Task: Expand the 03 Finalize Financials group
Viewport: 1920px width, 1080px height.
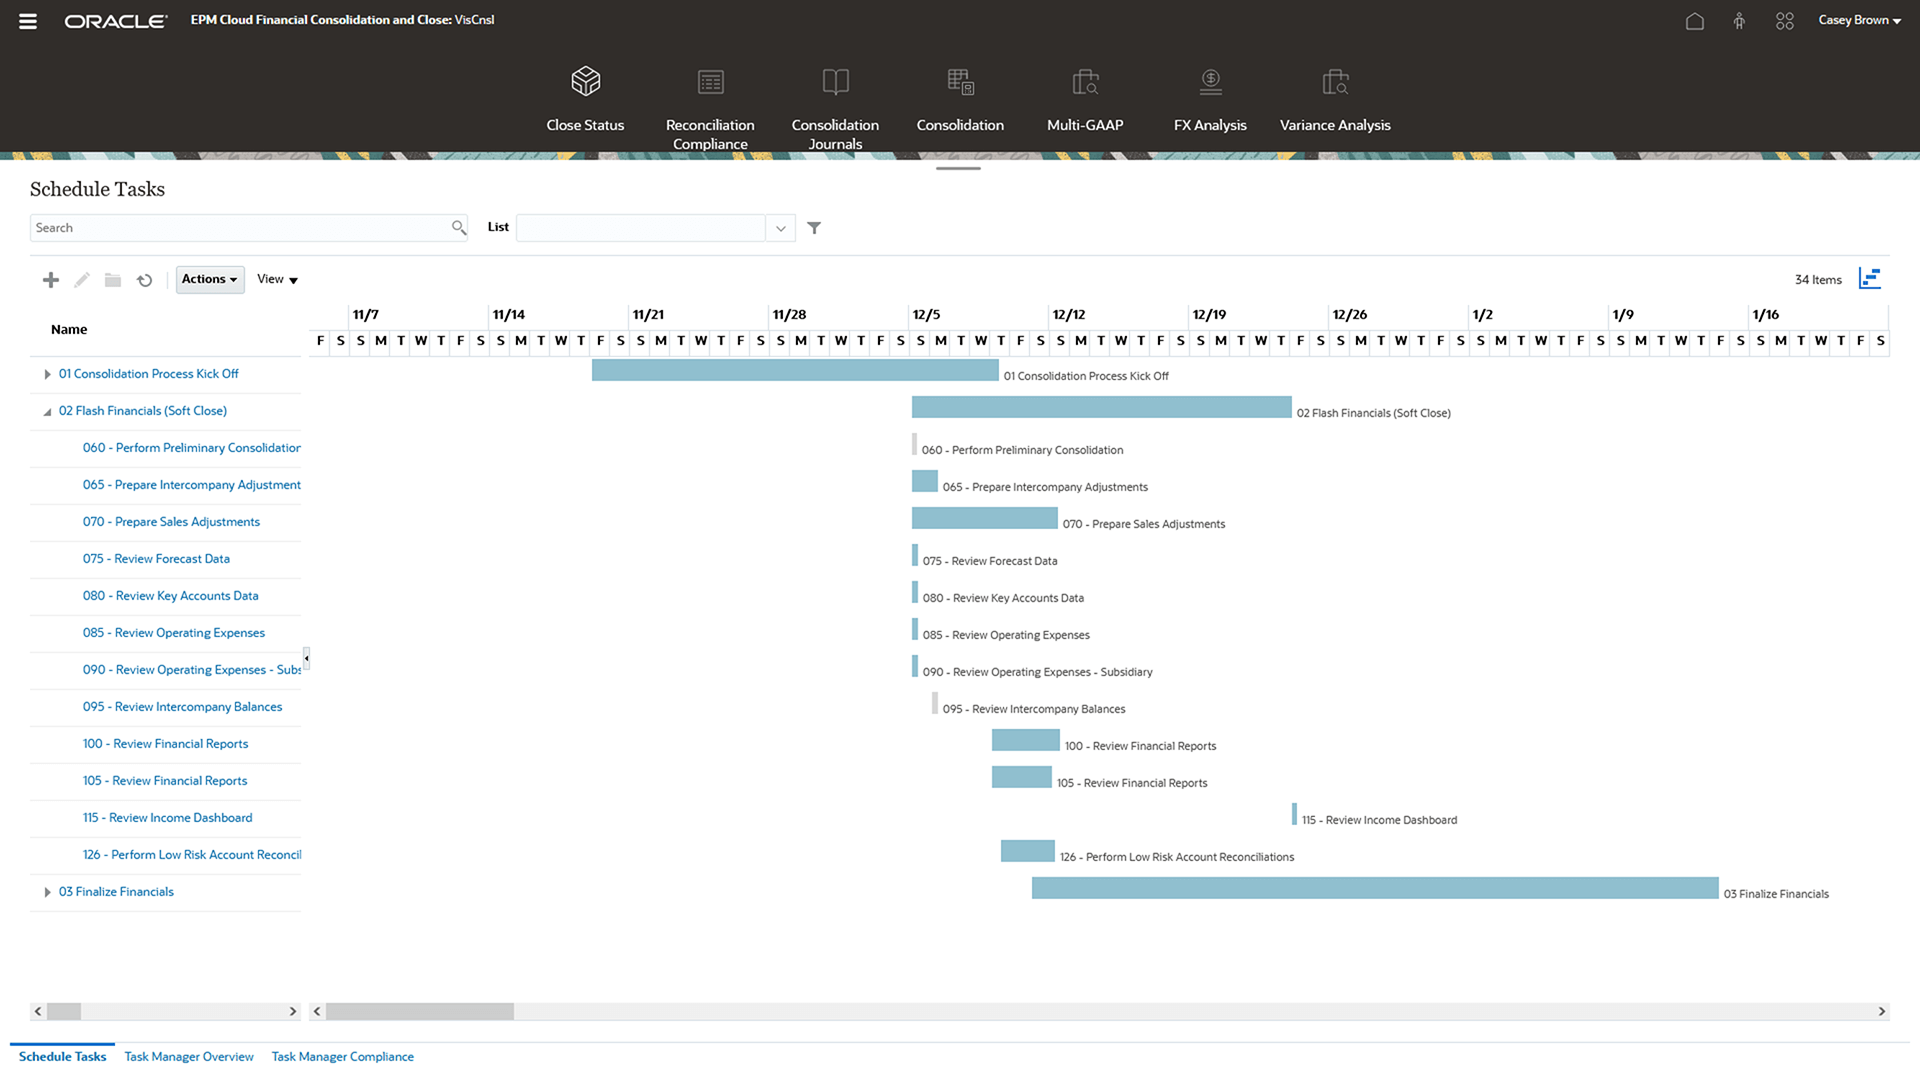Action: (47, 892)
